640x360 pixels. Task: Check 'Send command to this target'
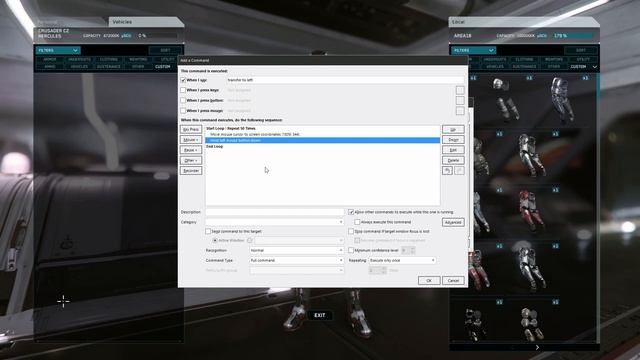208,231
